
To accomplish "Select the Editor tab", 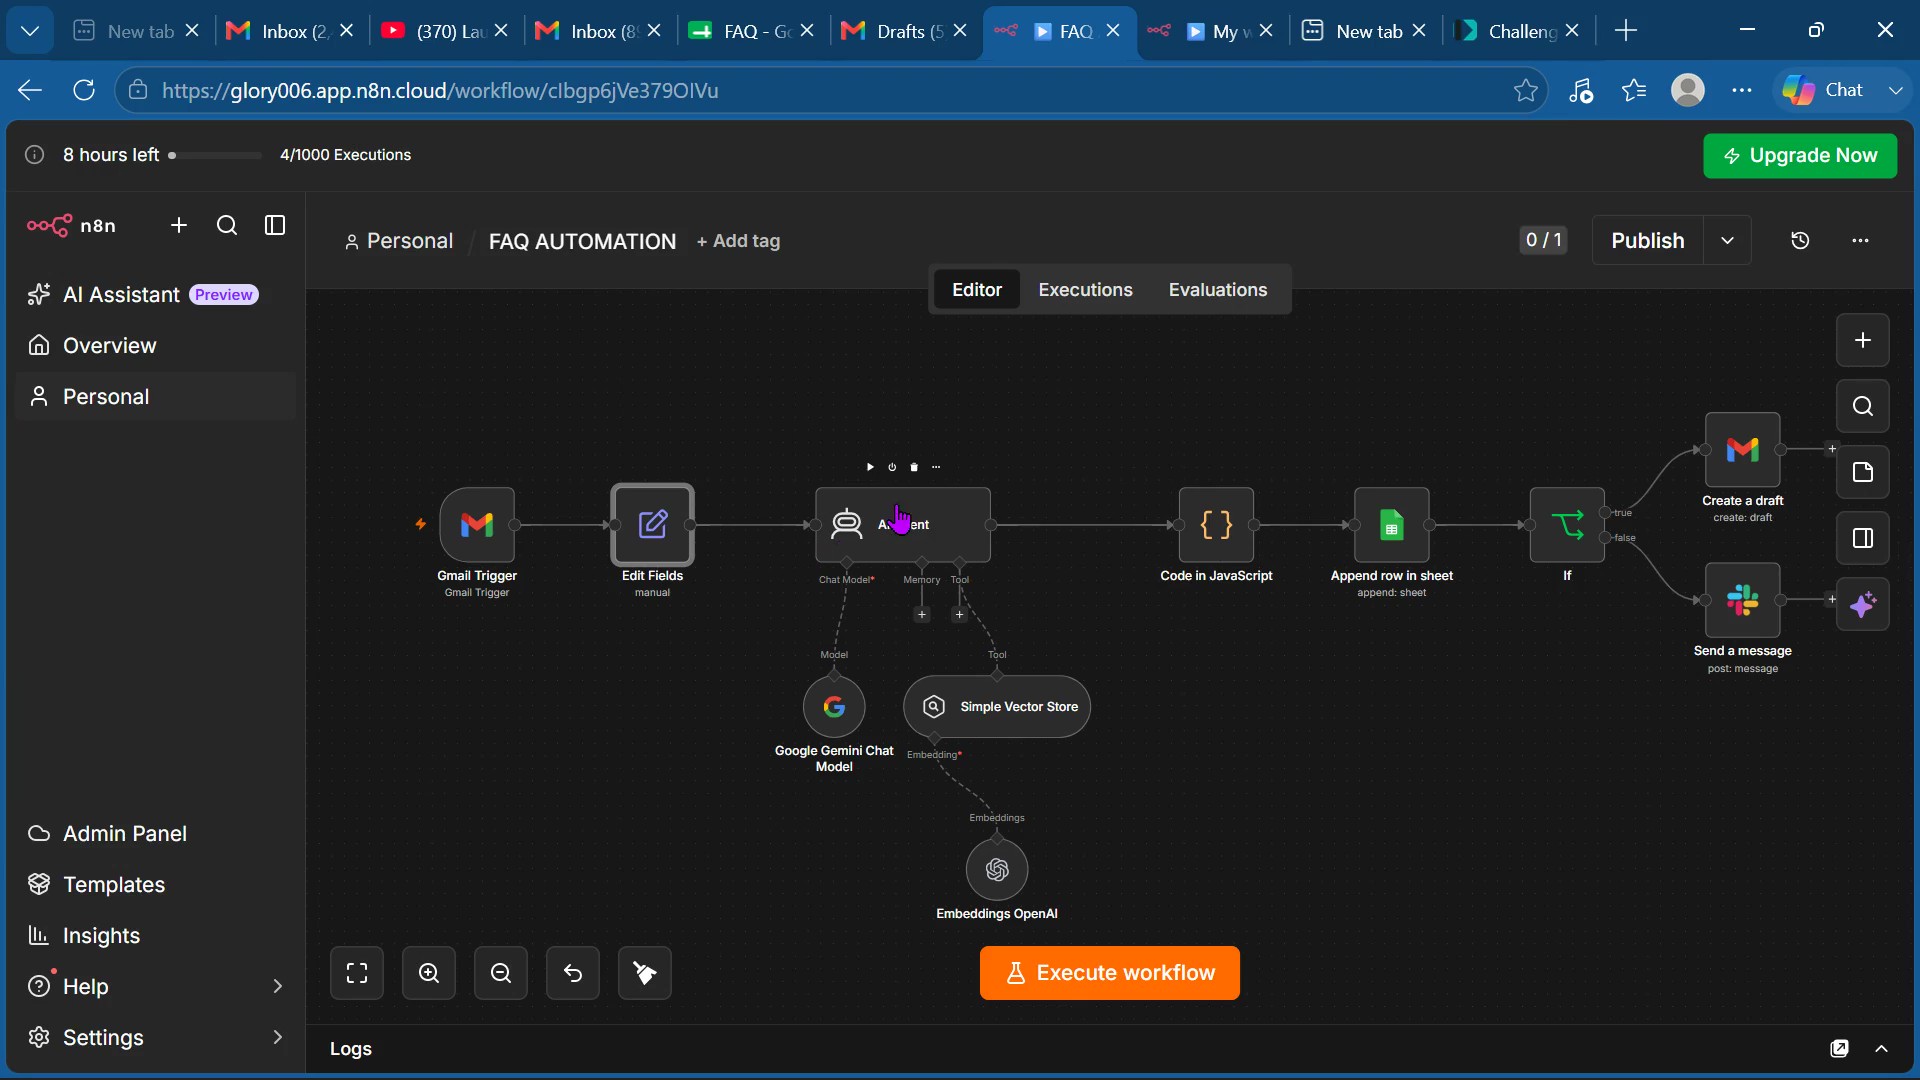I will 976,290.
